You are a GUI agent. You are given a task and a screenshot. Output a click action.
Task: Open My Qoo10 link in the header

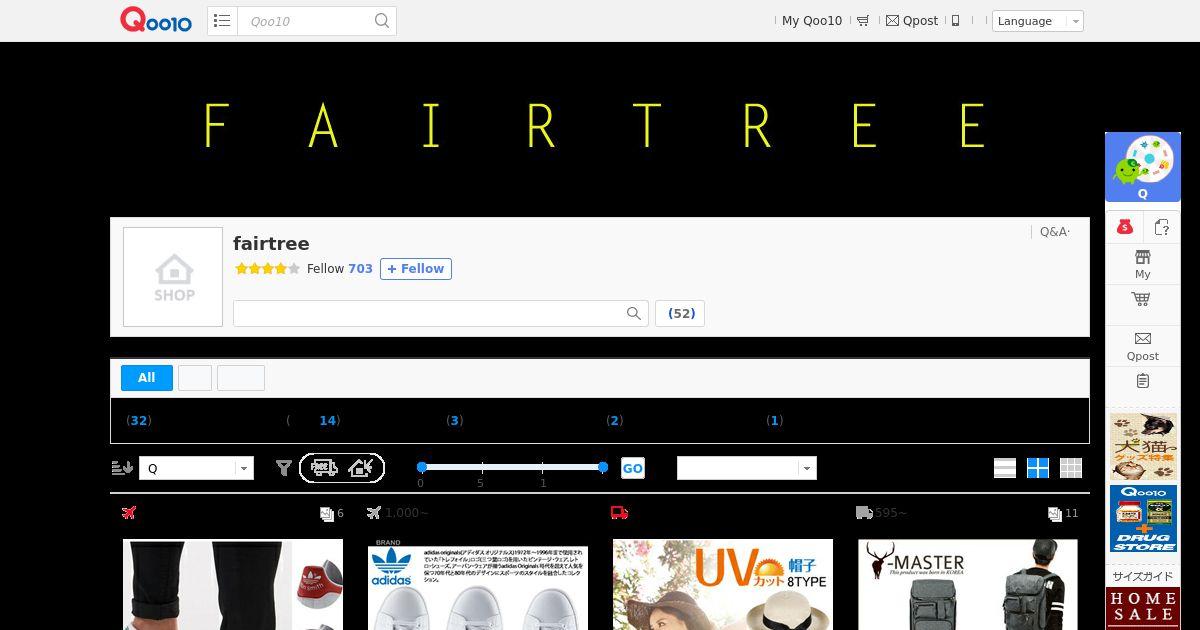812,21
